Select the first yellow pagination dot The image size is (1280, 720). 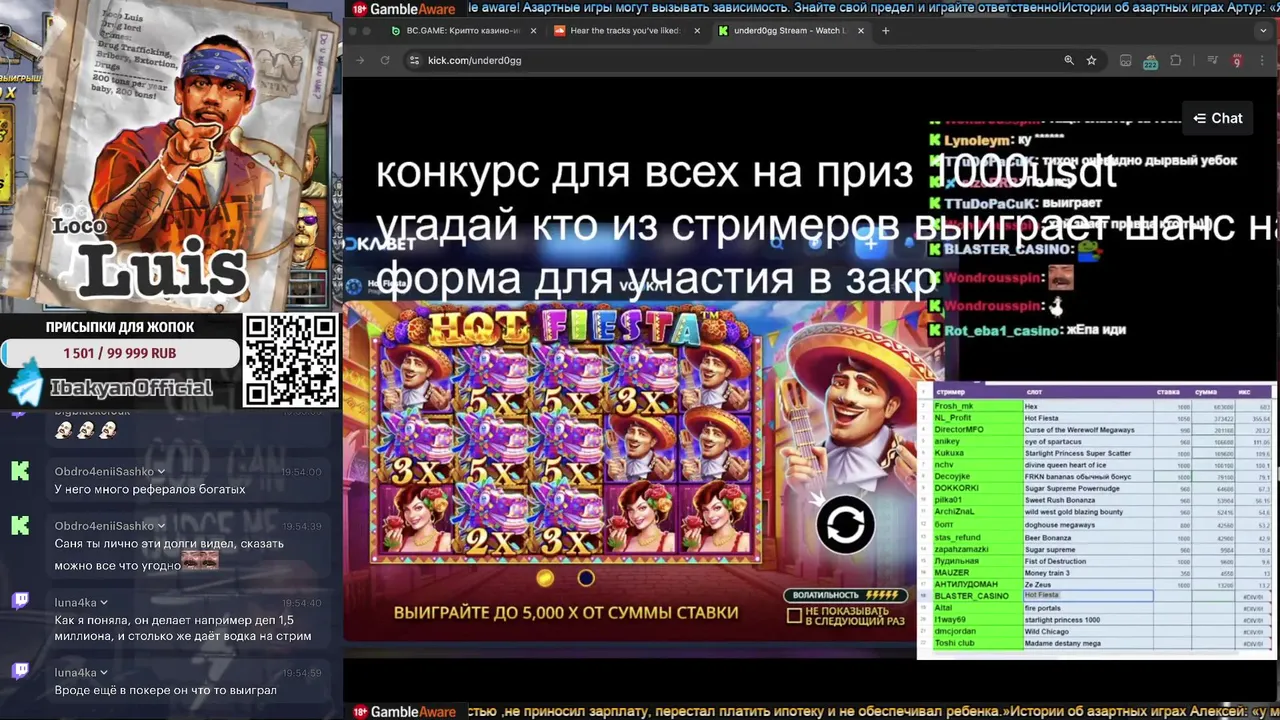(x=545, y=578)
